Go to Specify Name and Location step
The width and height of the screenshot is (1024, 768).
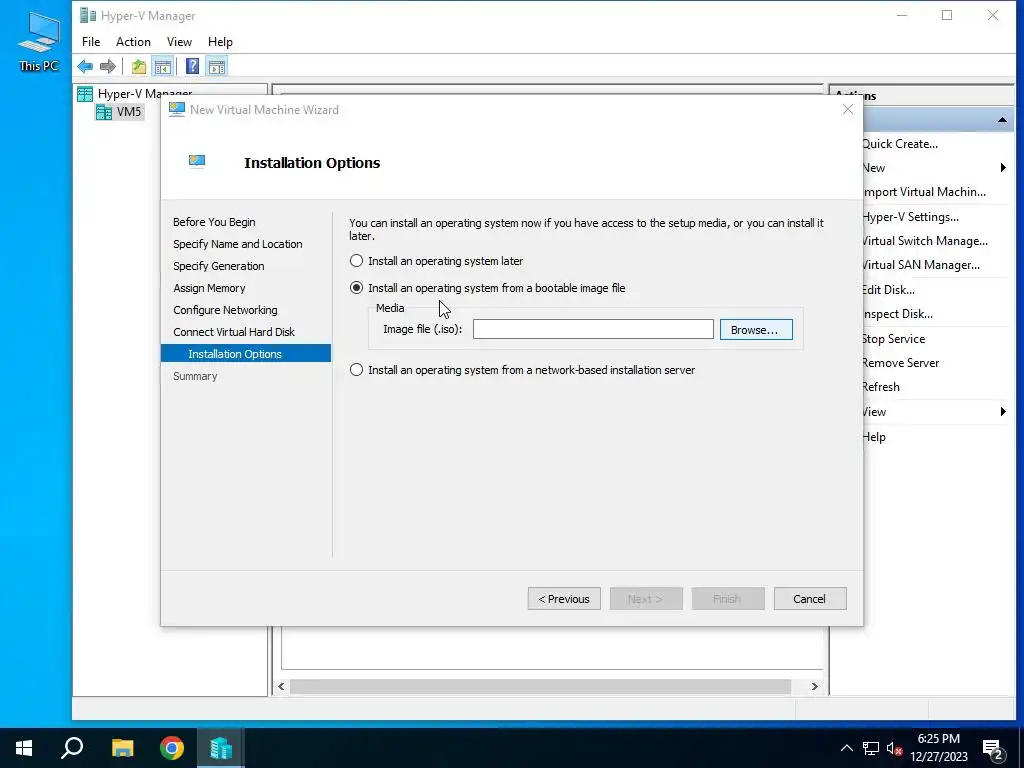238,244
